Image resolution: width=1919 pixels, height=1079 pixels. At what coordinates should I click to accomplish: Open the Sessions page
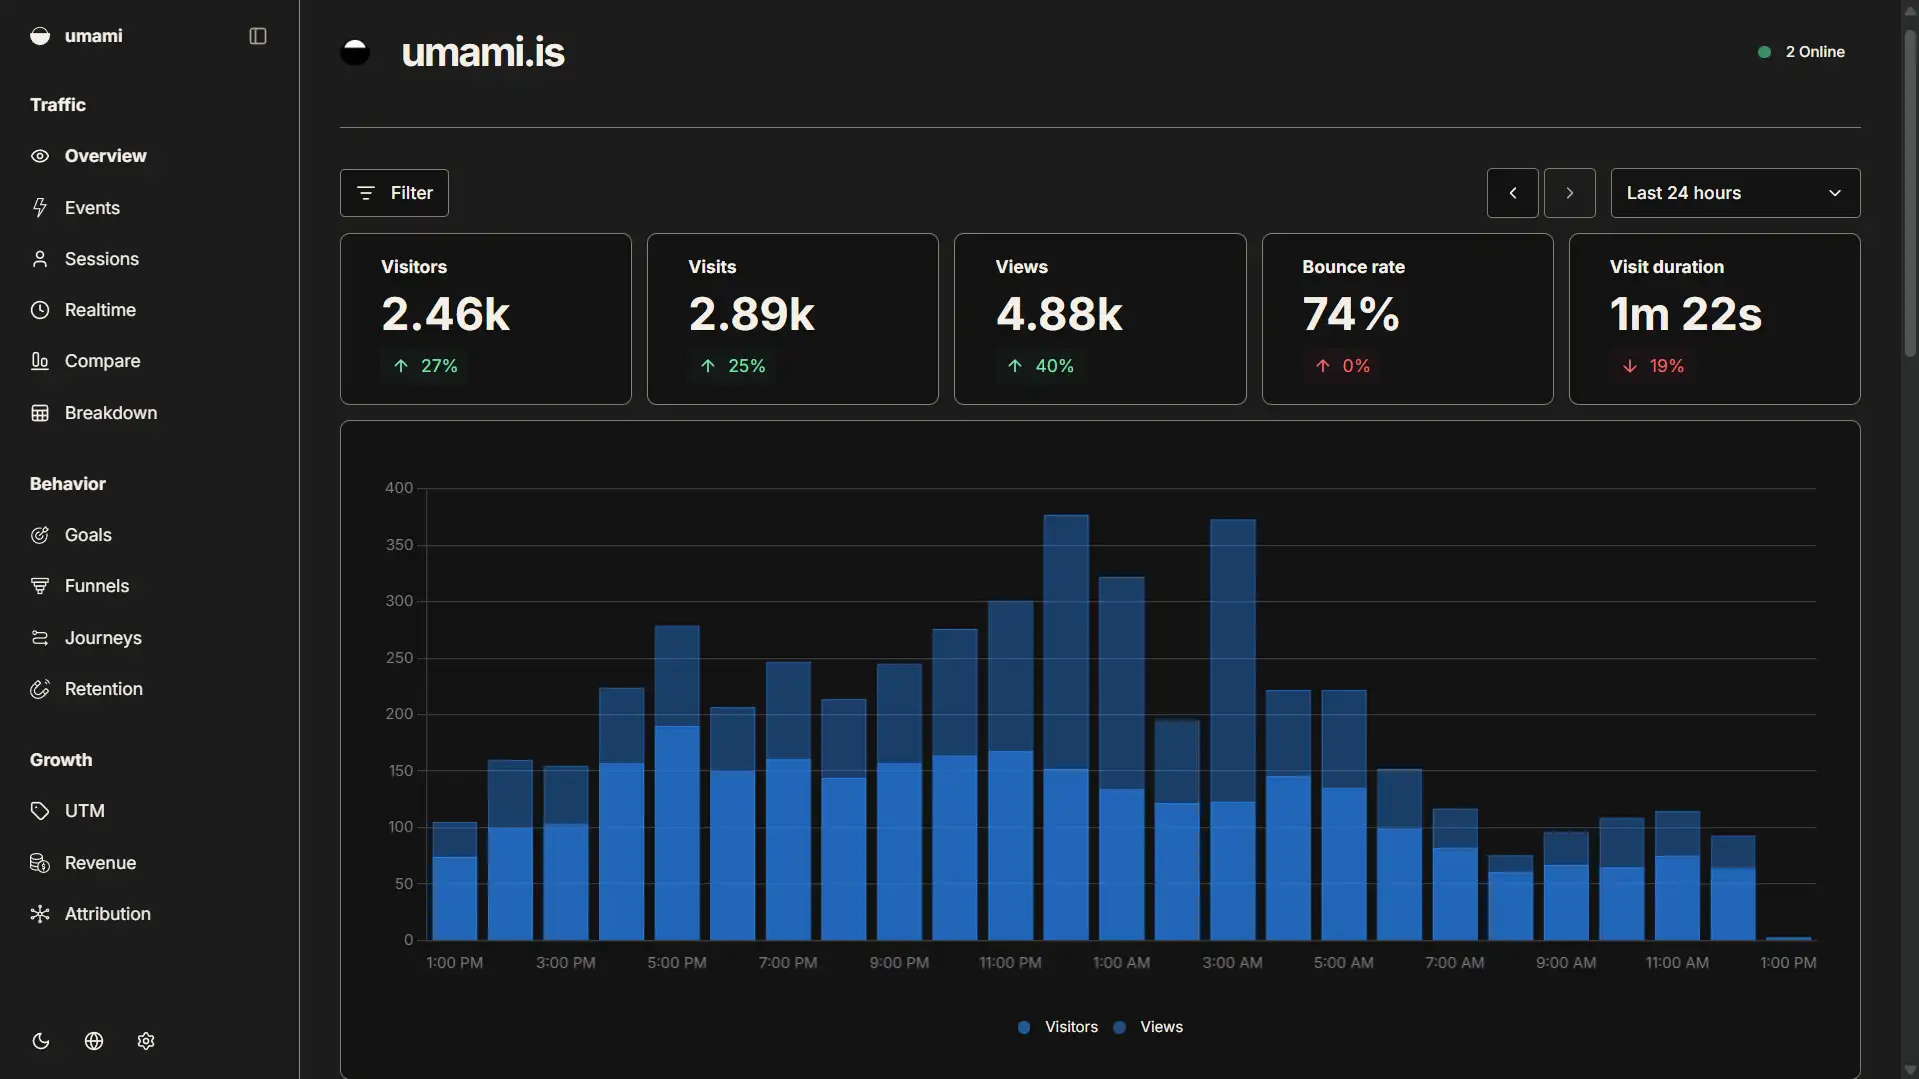pyautogui.click(x=101, y=259)
